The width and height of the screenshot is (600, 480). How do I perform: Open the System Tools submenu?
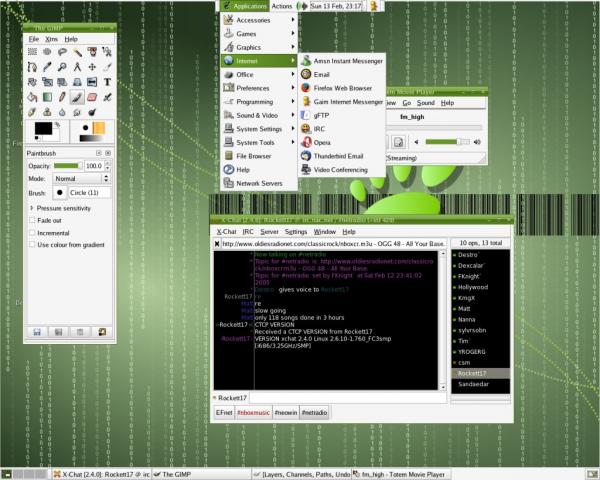click(259, 142)
